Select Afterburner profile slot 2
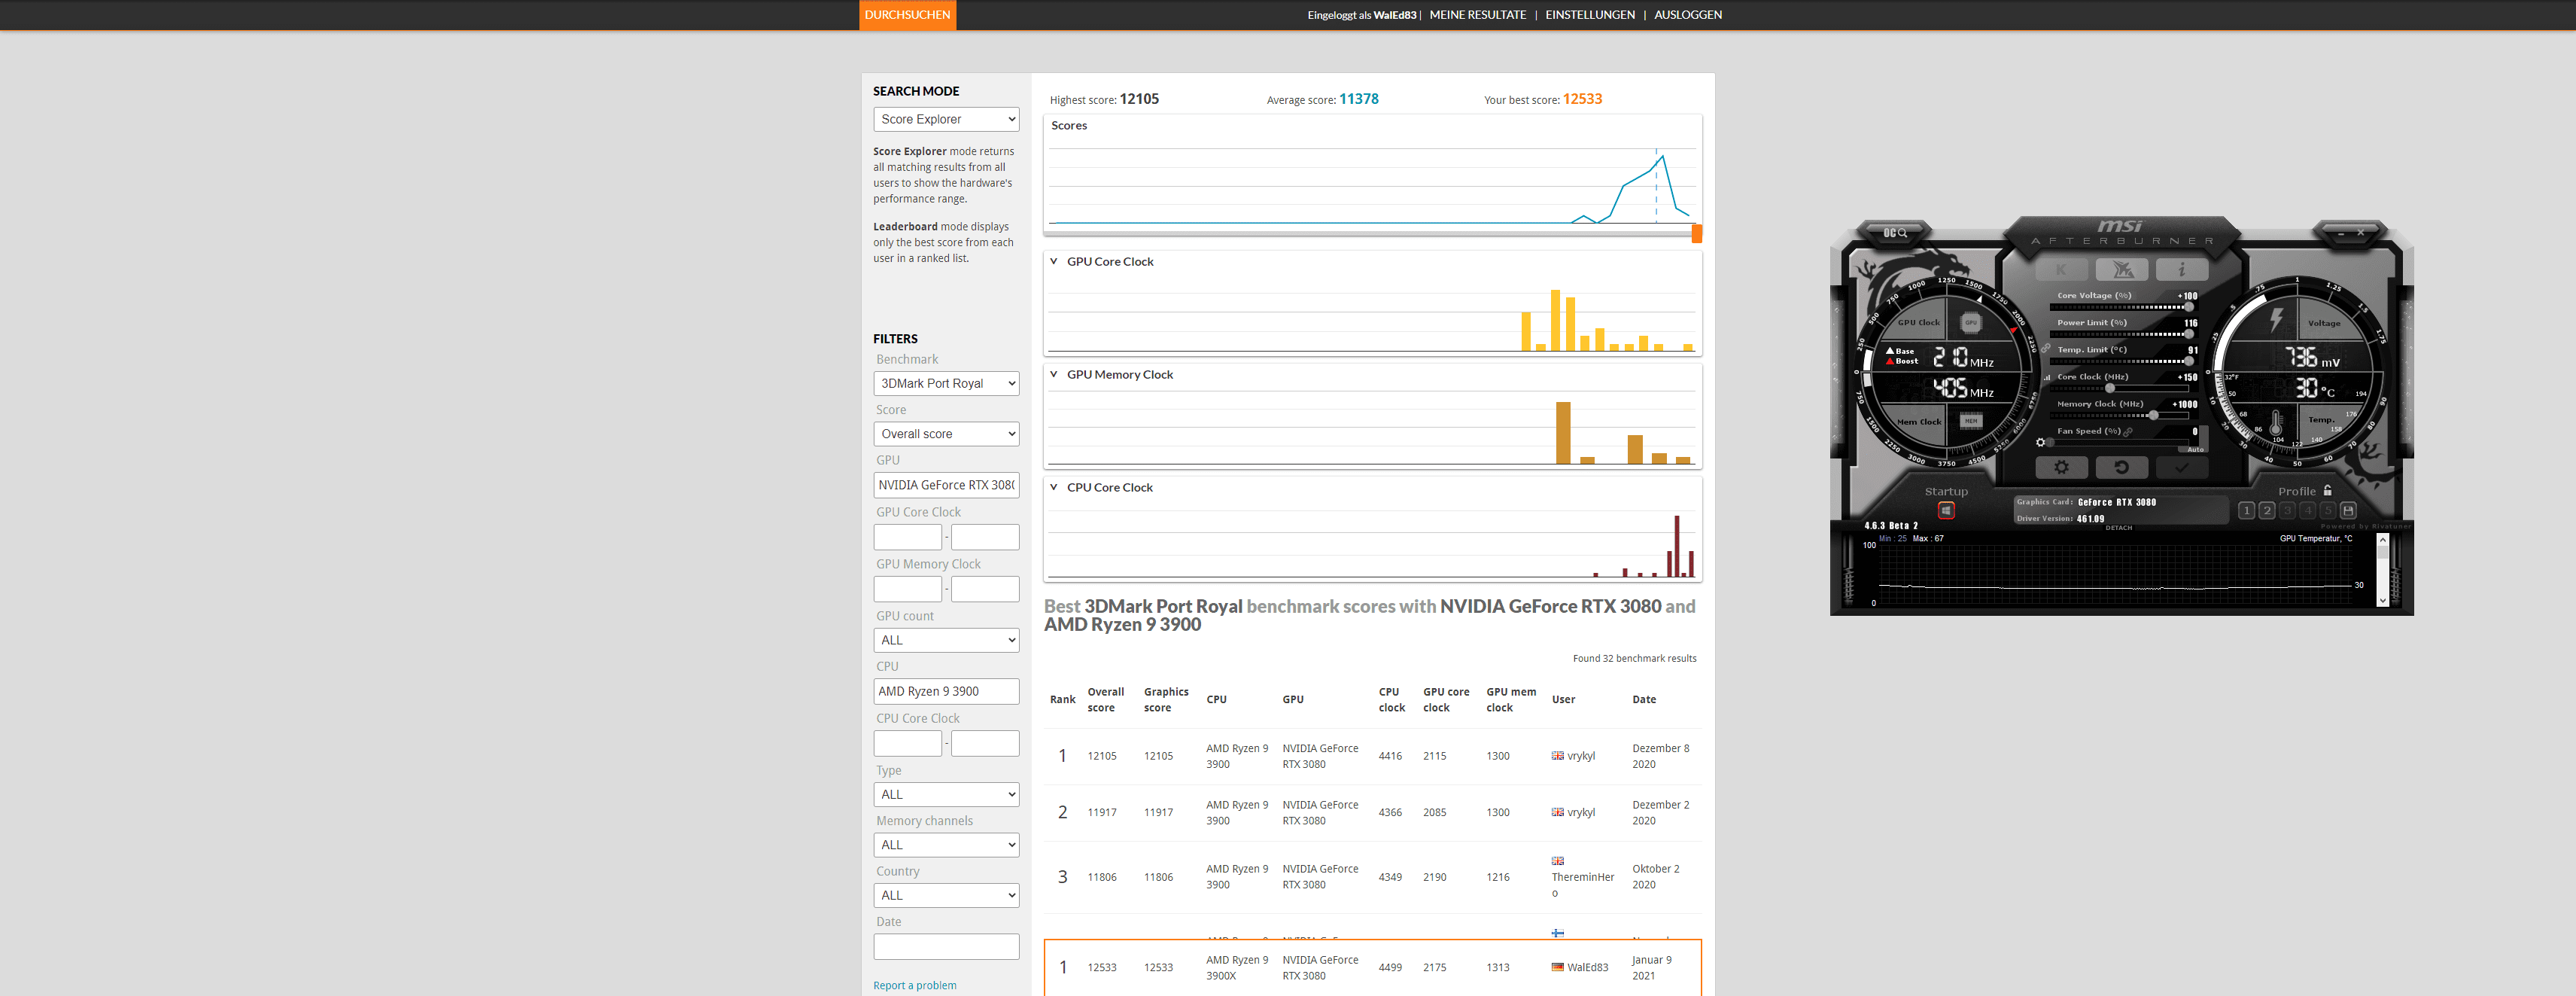2576x996 pixels. point(2267,510)
